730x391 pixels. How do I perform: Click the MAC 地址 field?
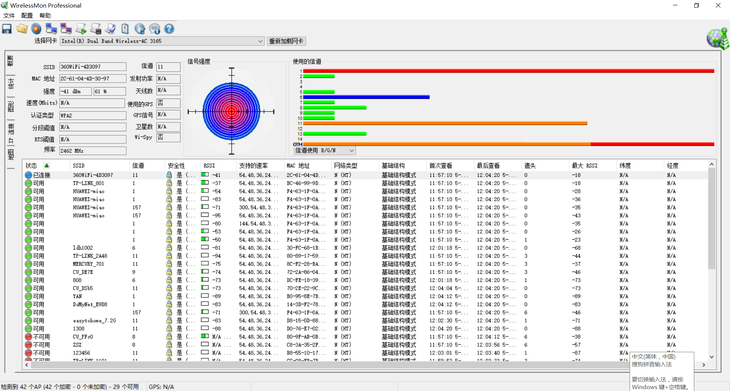click(93, 79)
